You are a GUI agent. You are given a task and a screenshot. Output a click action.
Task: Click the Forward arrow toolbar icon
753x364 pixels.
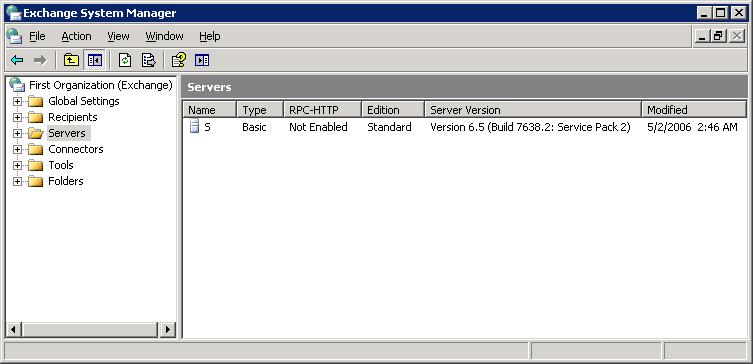pyautogui.click(x=40, y=60)
